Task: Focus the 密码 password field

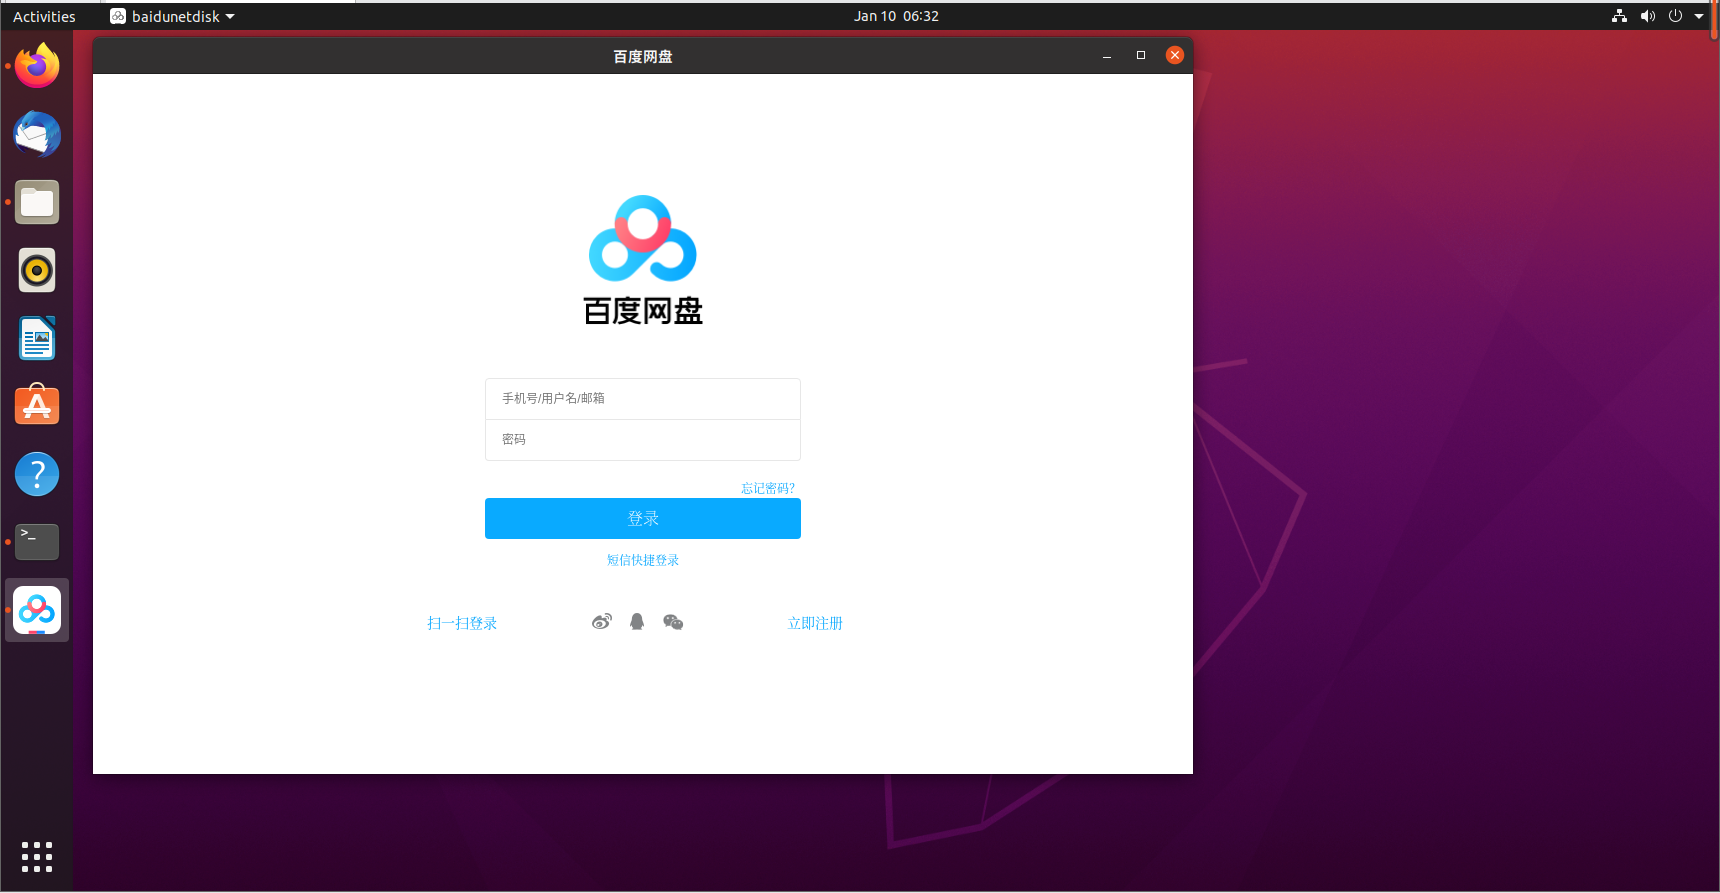Action: click(x=643, y=440)
